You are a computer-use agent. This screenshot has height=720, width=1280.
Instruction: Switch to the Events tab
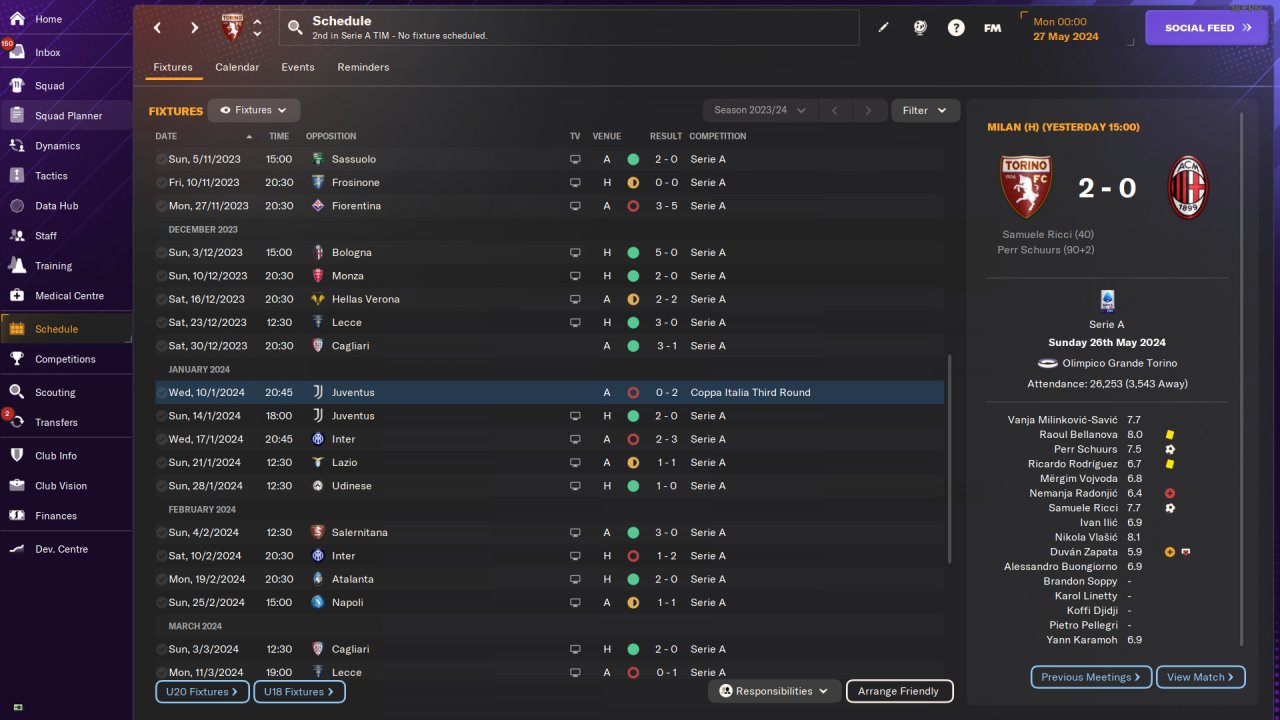tap(298, 67)
